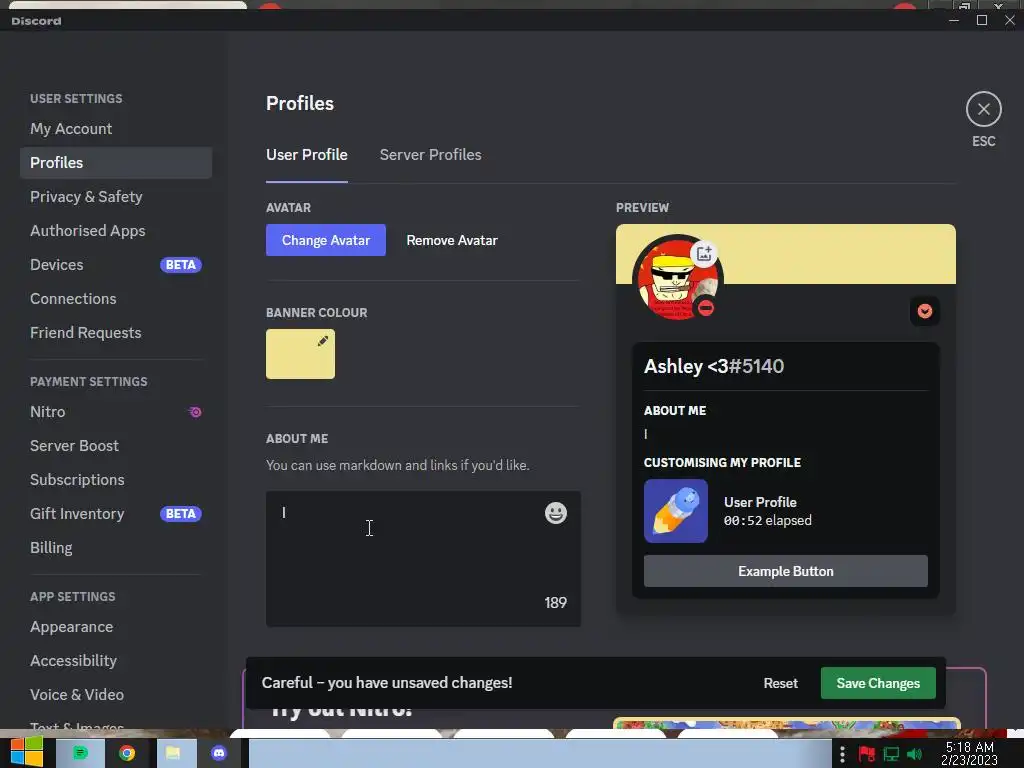
Task: Click the pencil edit icon on banner colour
Action: 323,341
